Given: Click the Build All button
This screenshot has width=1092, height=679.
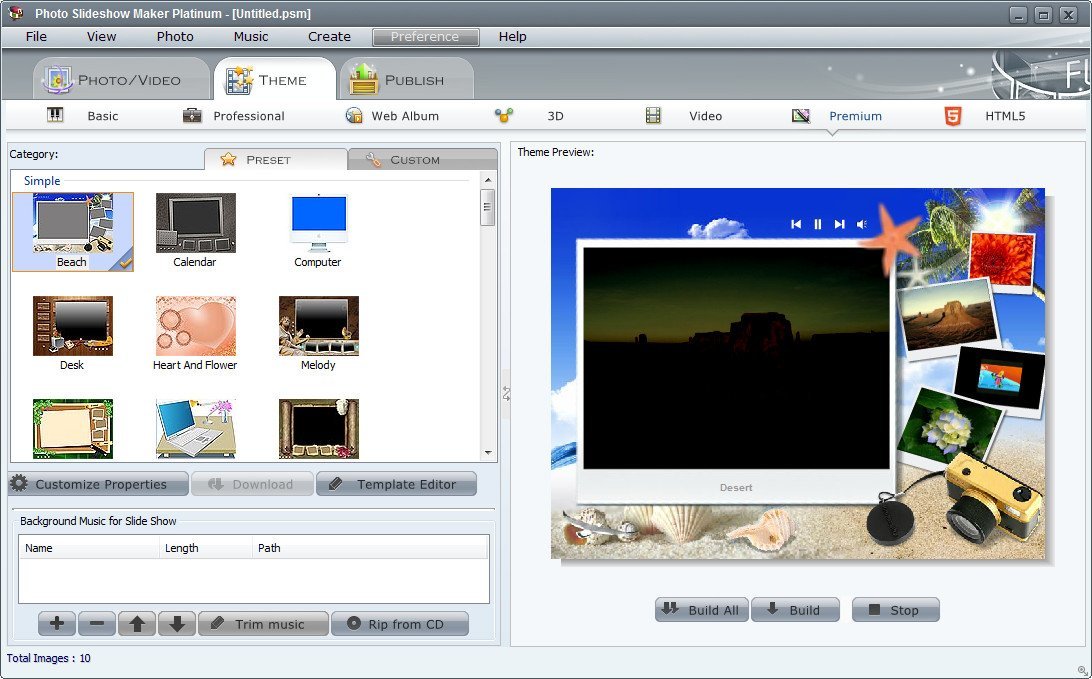Looking at the screenshot, I should point(701,609).
